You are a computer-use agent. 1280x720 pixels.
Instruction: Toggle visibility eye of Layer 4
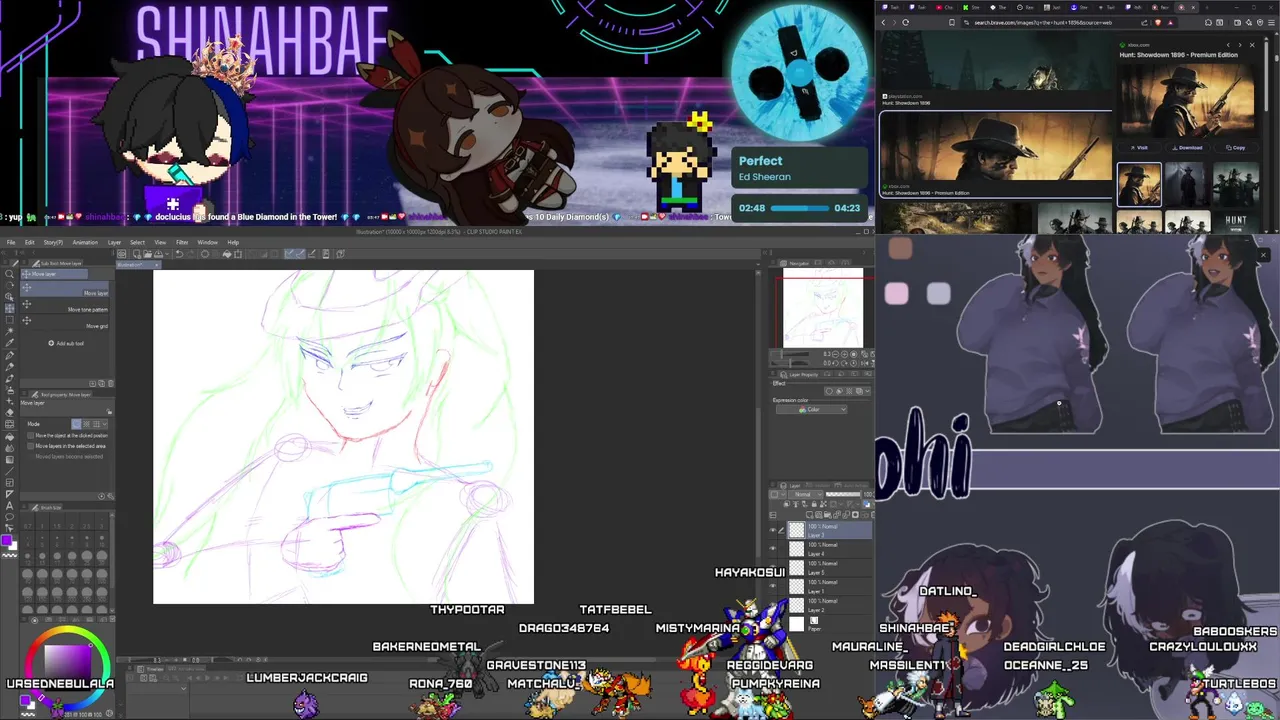coord(773,549)
